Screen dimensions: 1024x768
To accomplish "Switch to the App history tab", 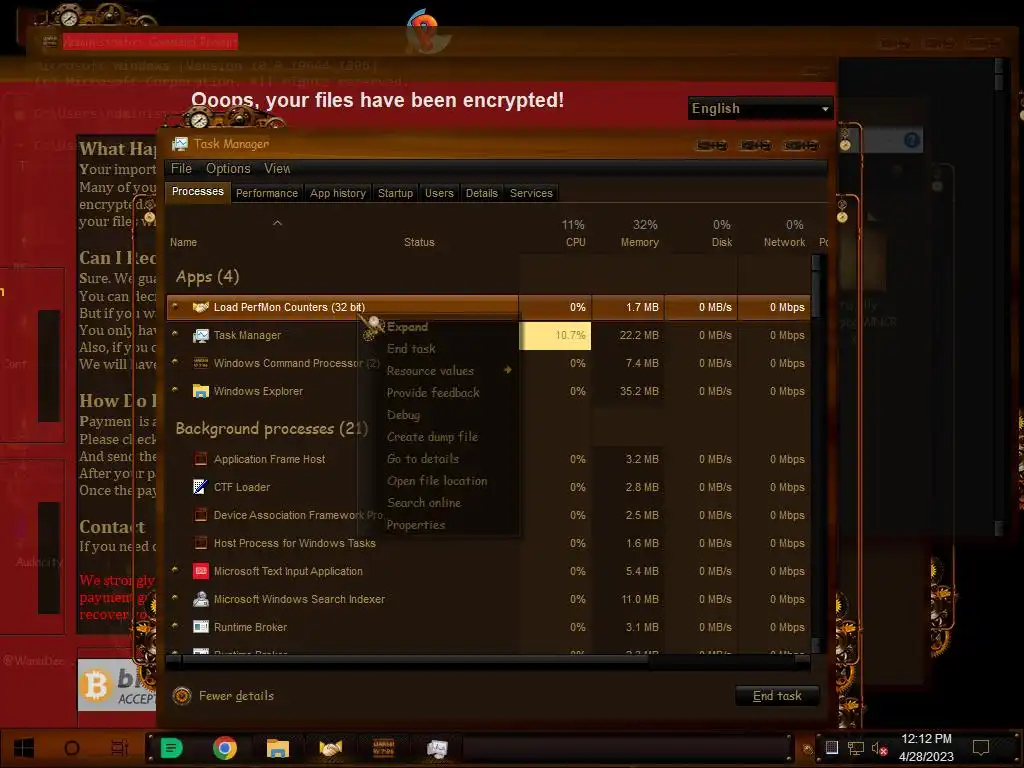I will coord(338,193).
